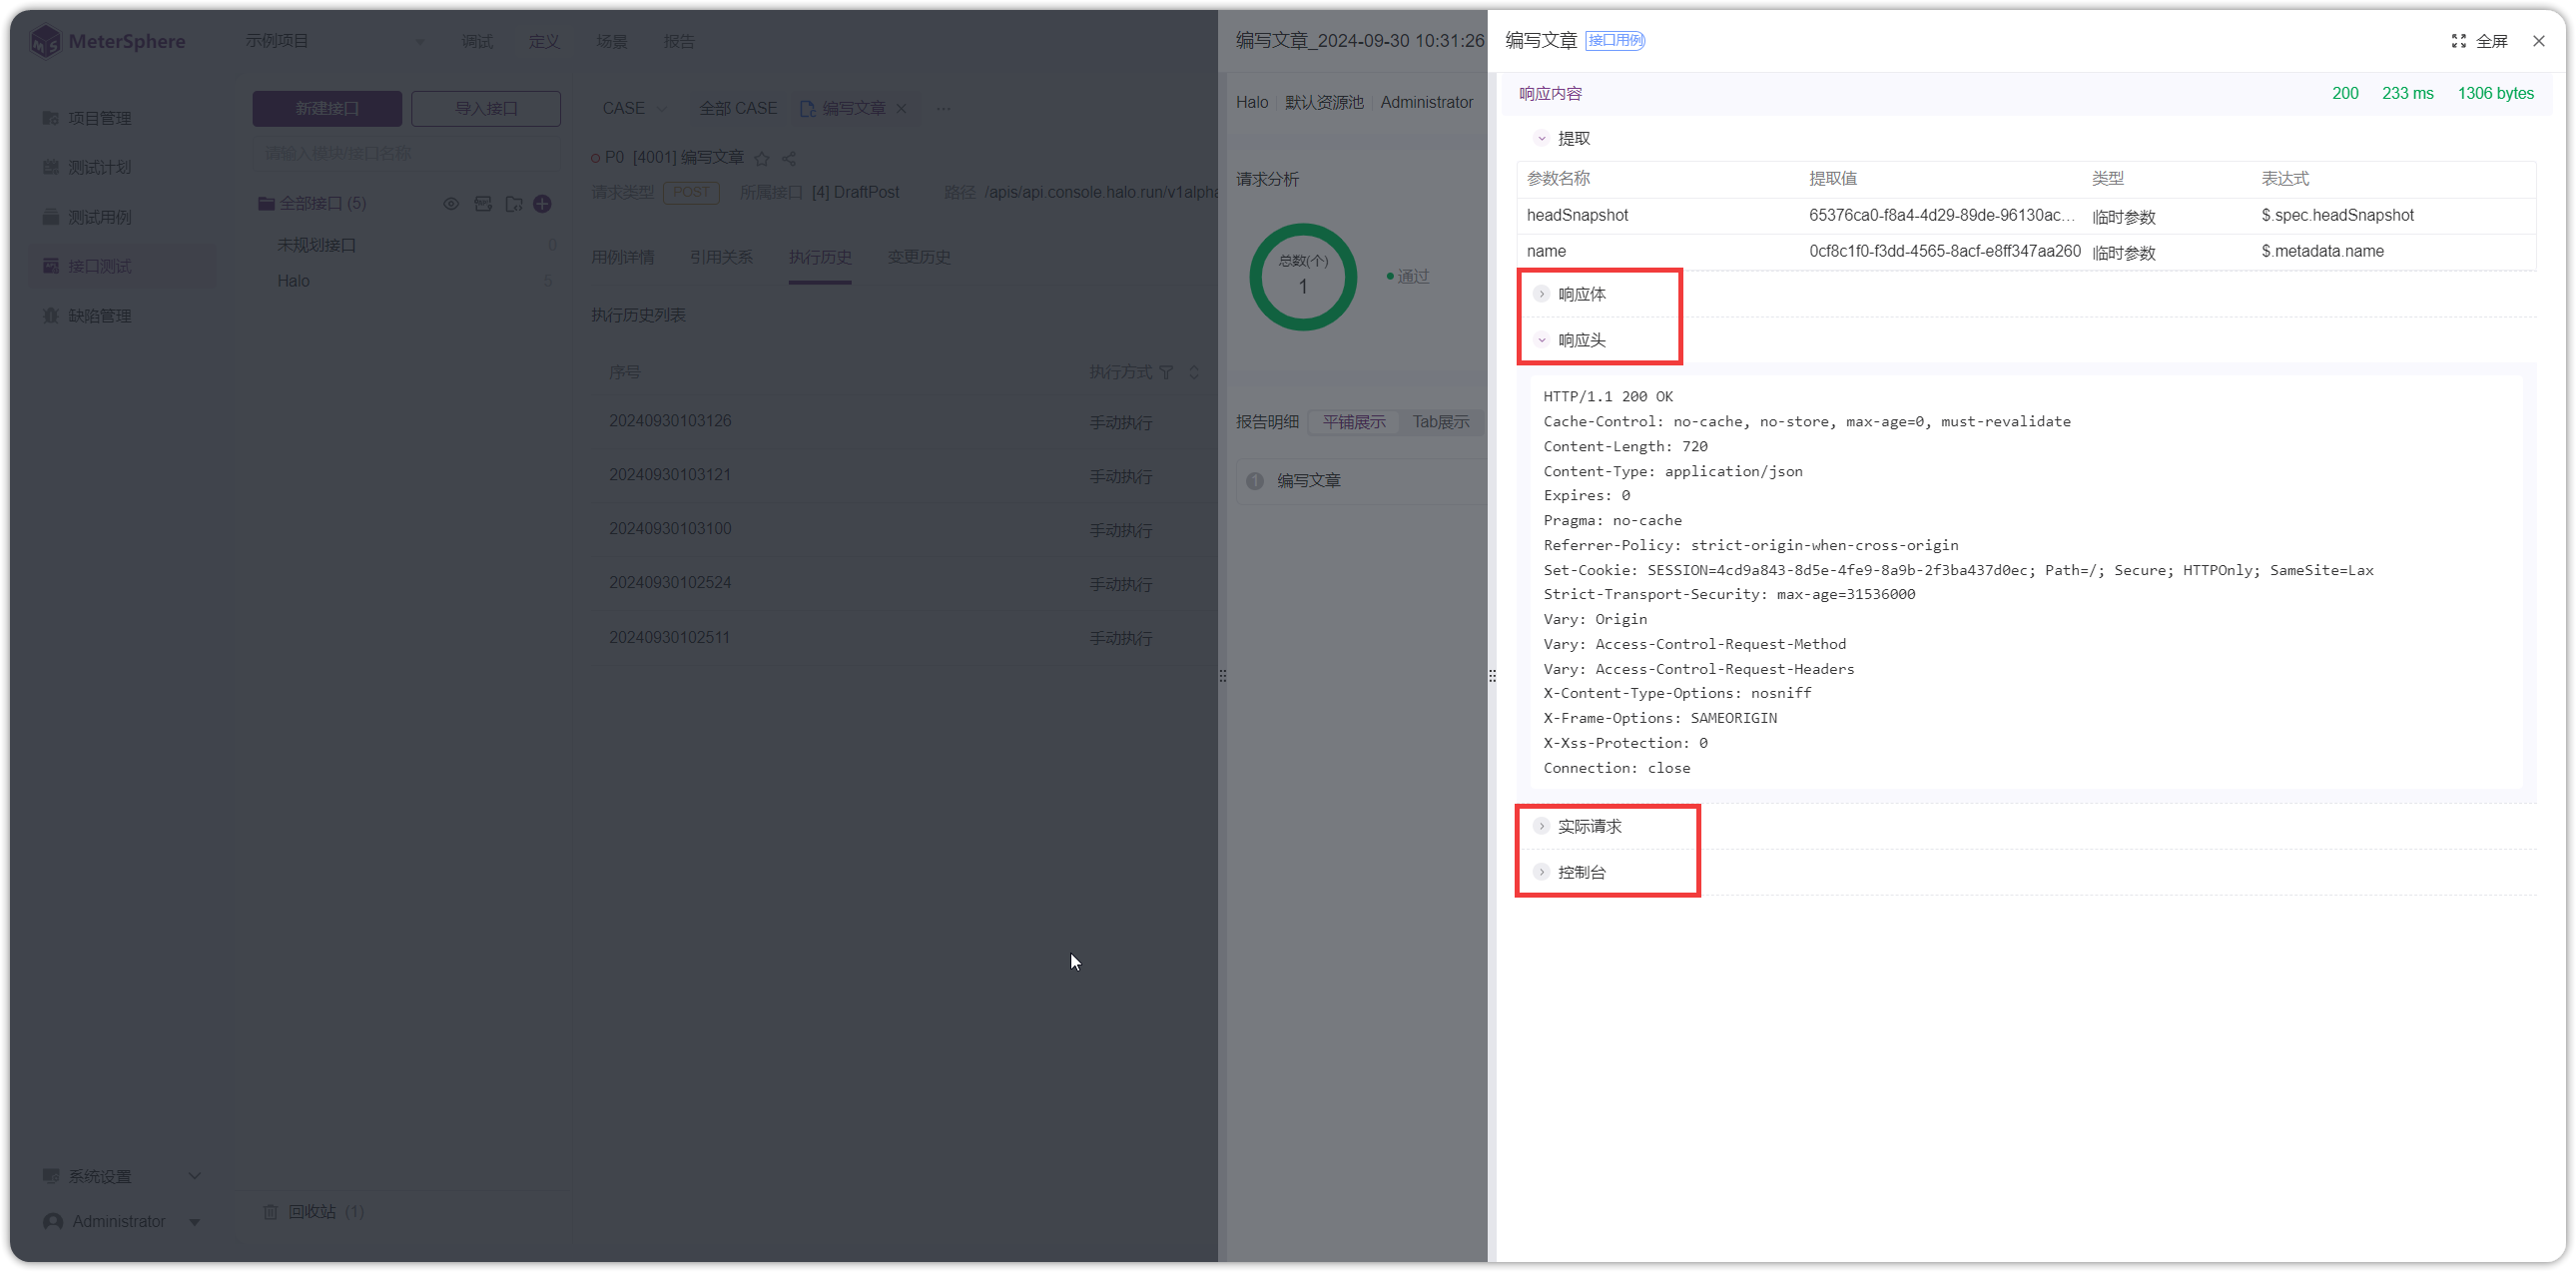Click the 新建接口 button
The height and width of the screenshot is (1272, 2576).
point(327,108)
